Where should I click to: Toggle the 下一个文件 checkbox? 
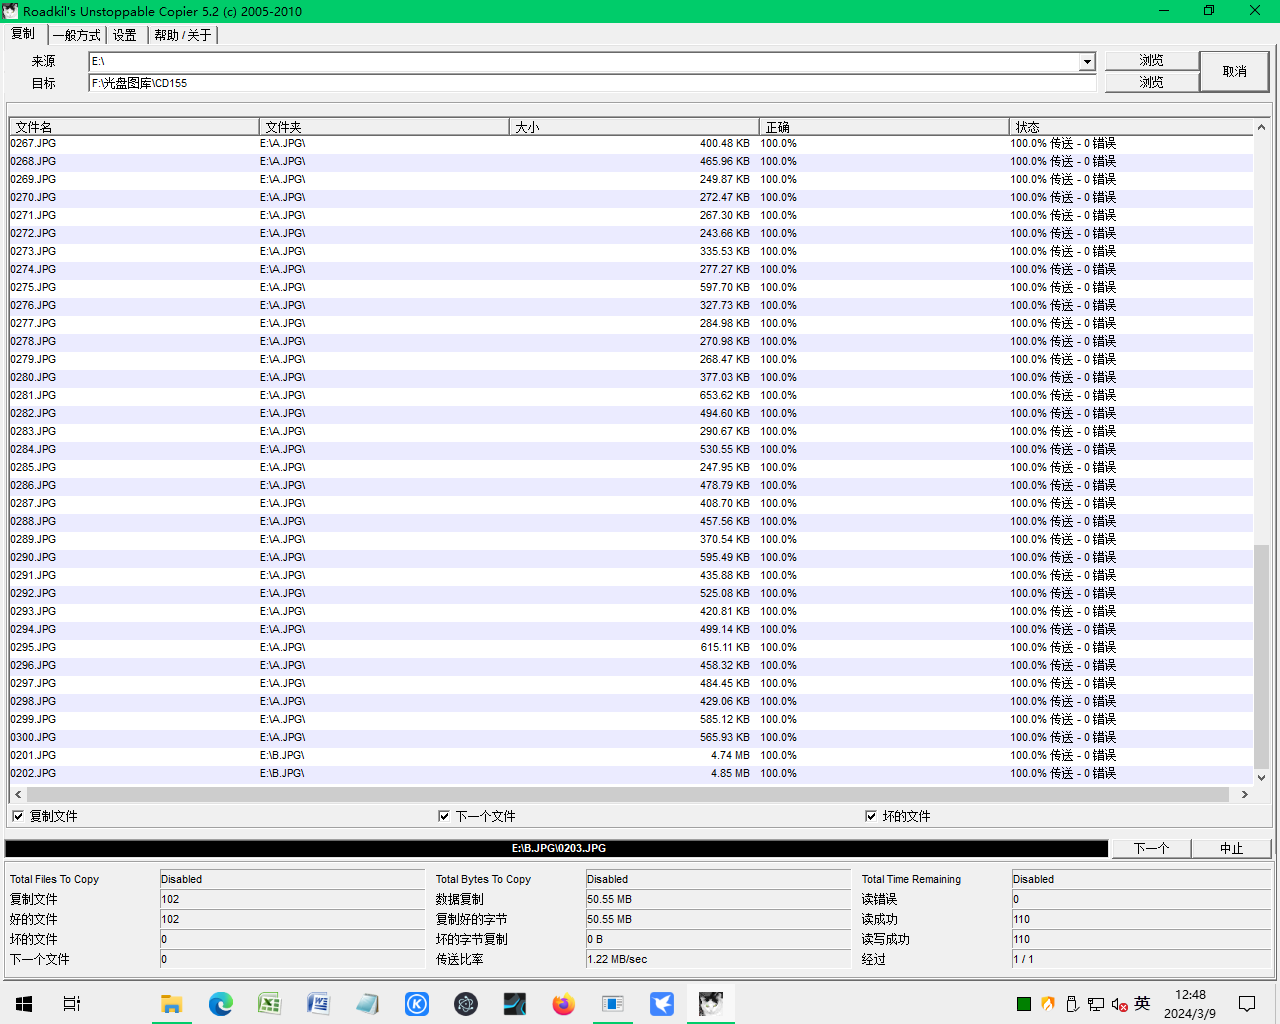444,816
